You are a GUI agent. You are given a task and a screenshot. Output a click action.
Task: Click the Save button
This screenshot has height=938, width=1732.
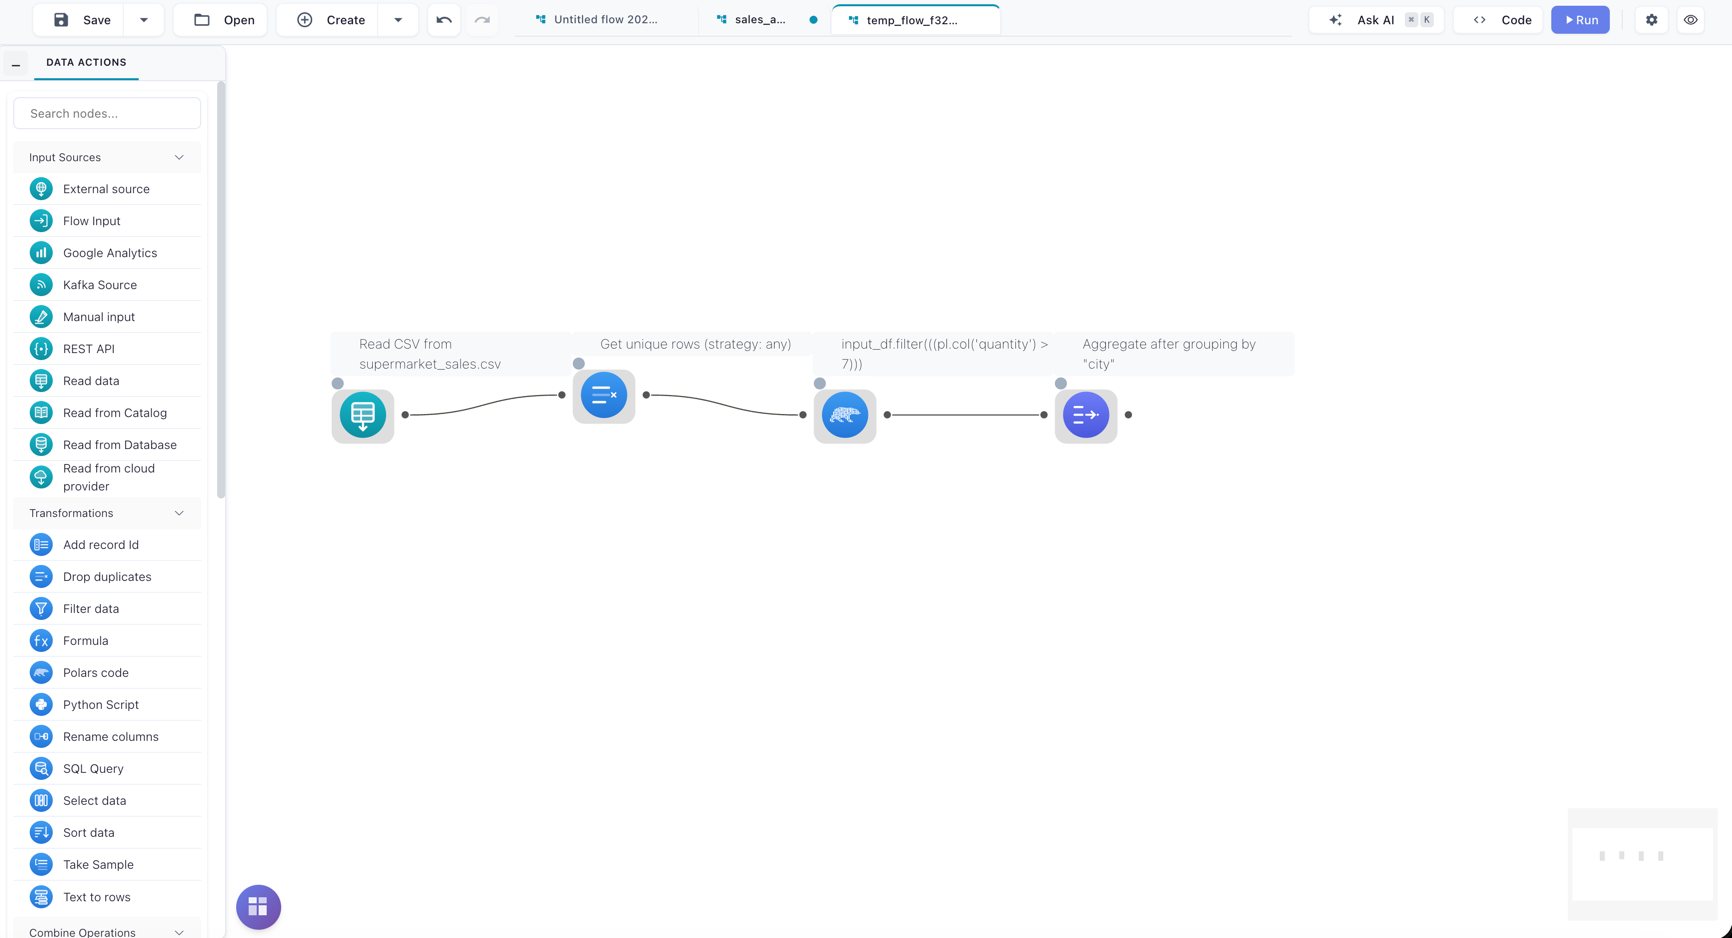(81, 20)
